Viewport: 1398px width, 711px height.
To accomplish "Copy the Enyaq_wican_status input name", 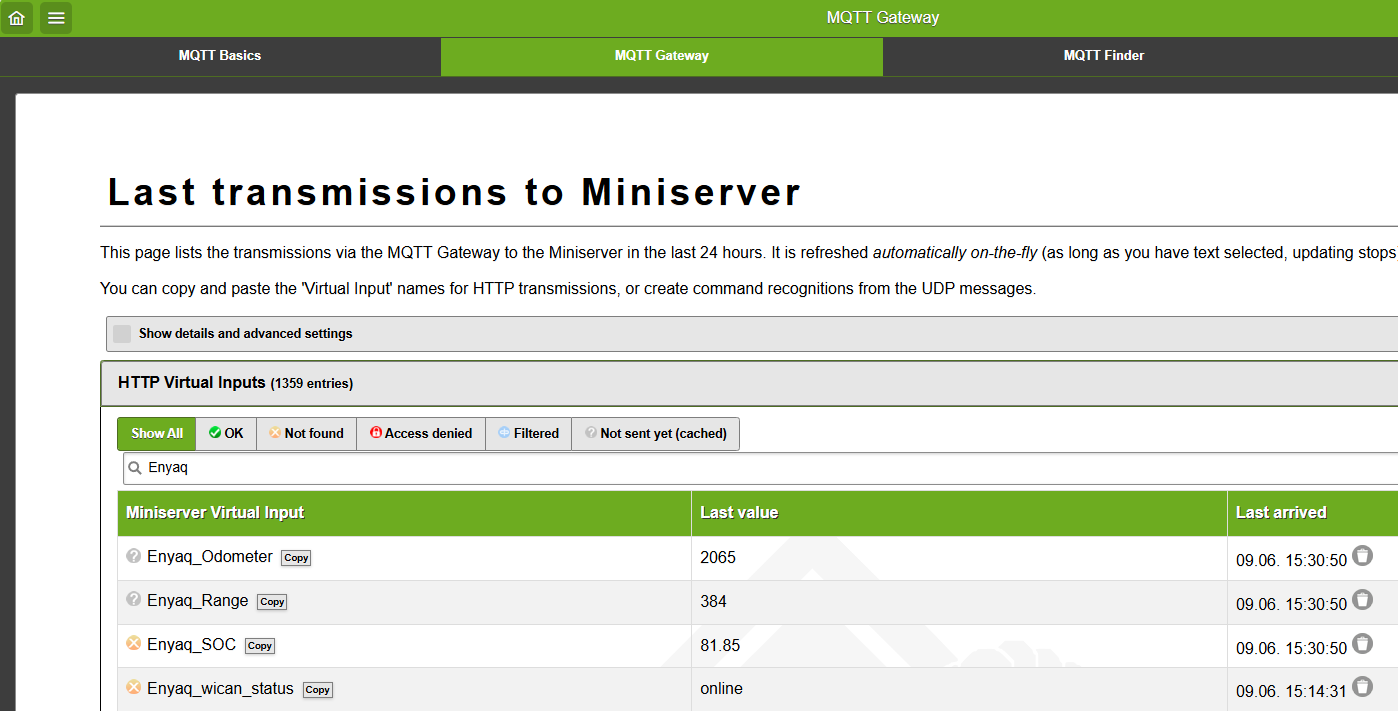I will [318, 690].
